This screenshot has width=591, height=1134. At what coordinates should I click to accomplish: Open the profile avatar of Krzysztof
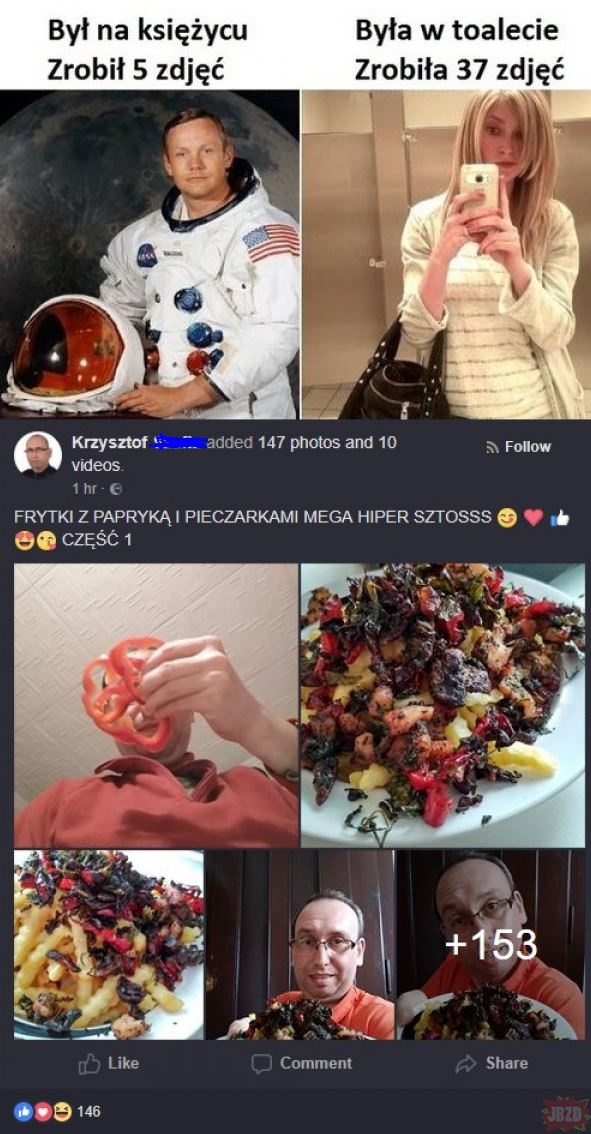point(38,455)
